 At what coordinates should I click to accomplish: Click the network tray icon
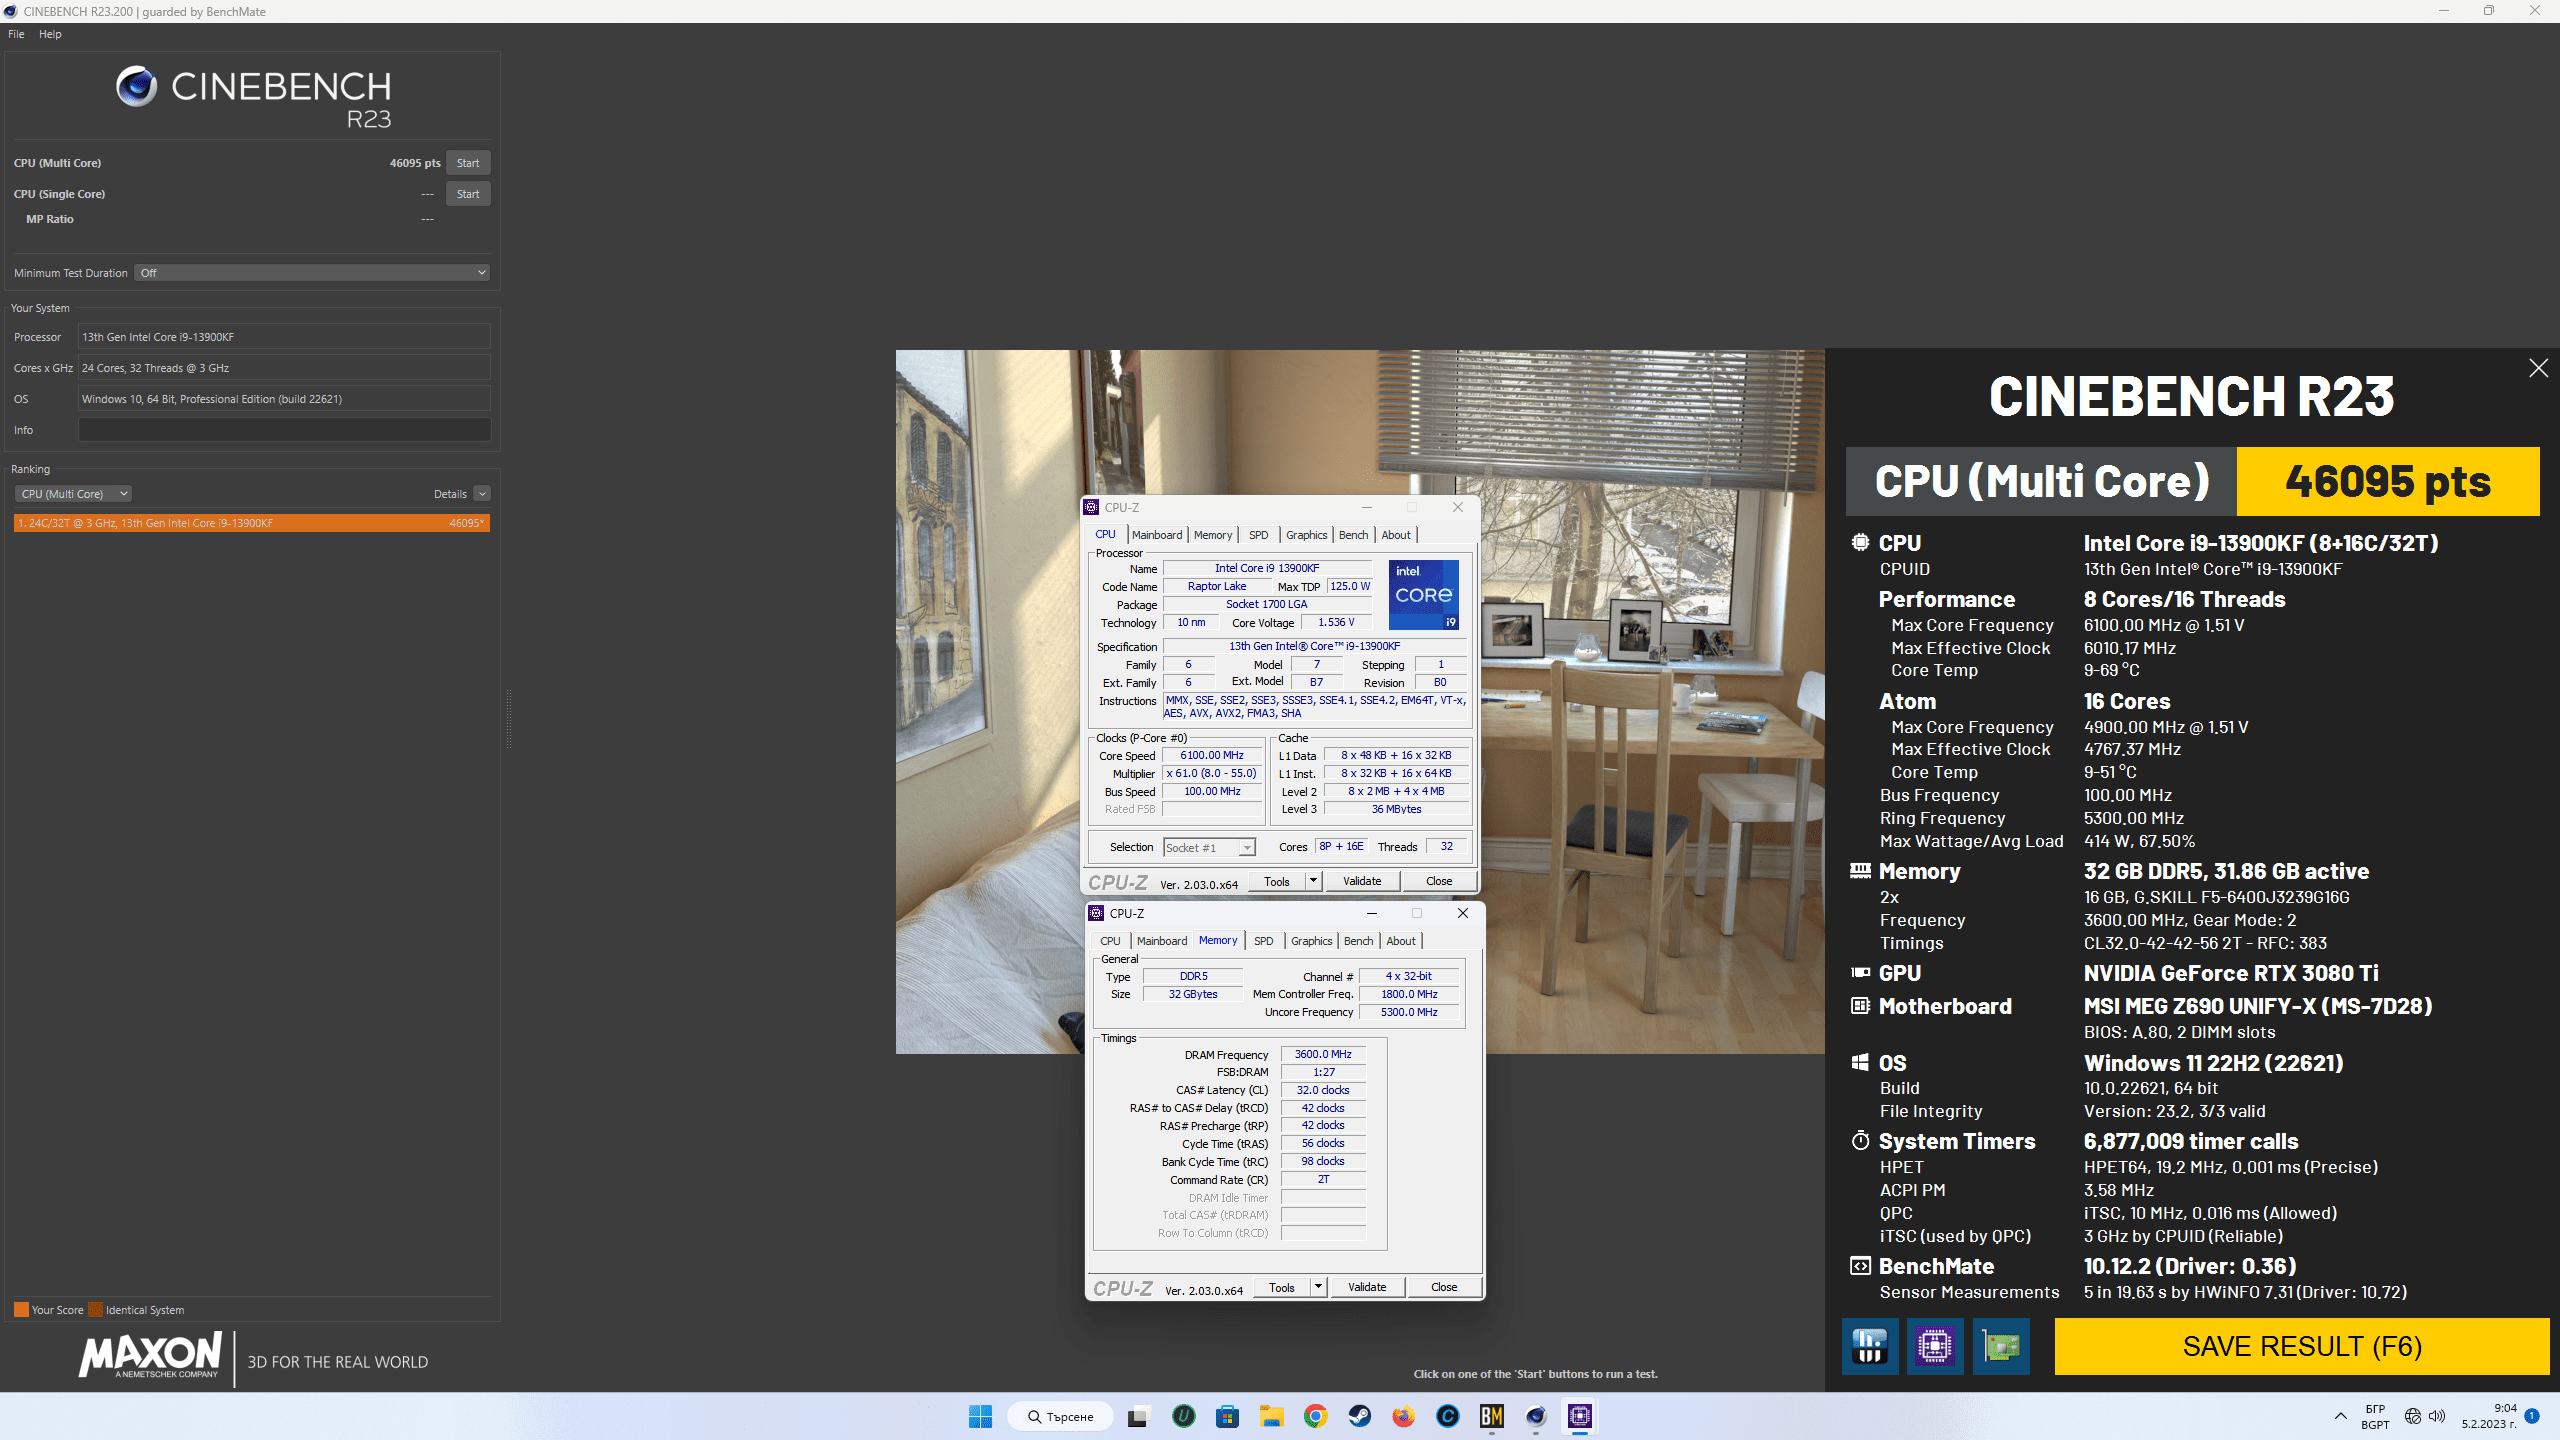pyautogui.click(x=2413, y=1416)
